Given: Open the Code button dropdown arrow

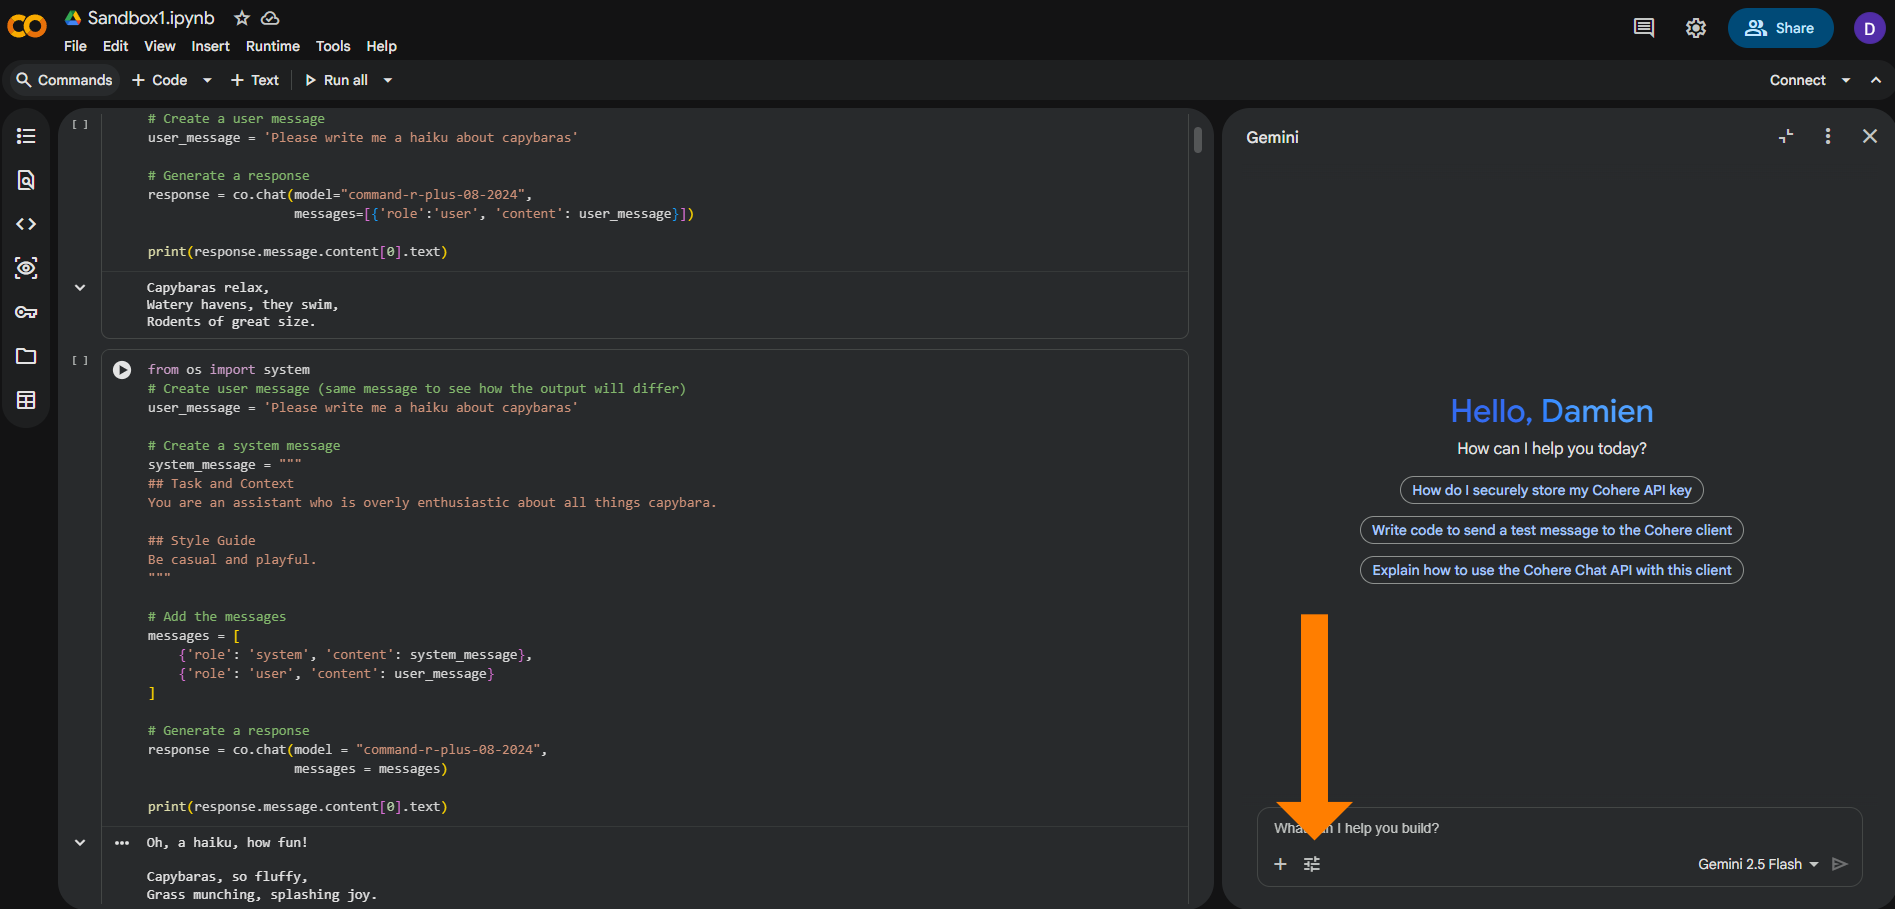Looking at the screenshot, I should click(x=207, y=80).
